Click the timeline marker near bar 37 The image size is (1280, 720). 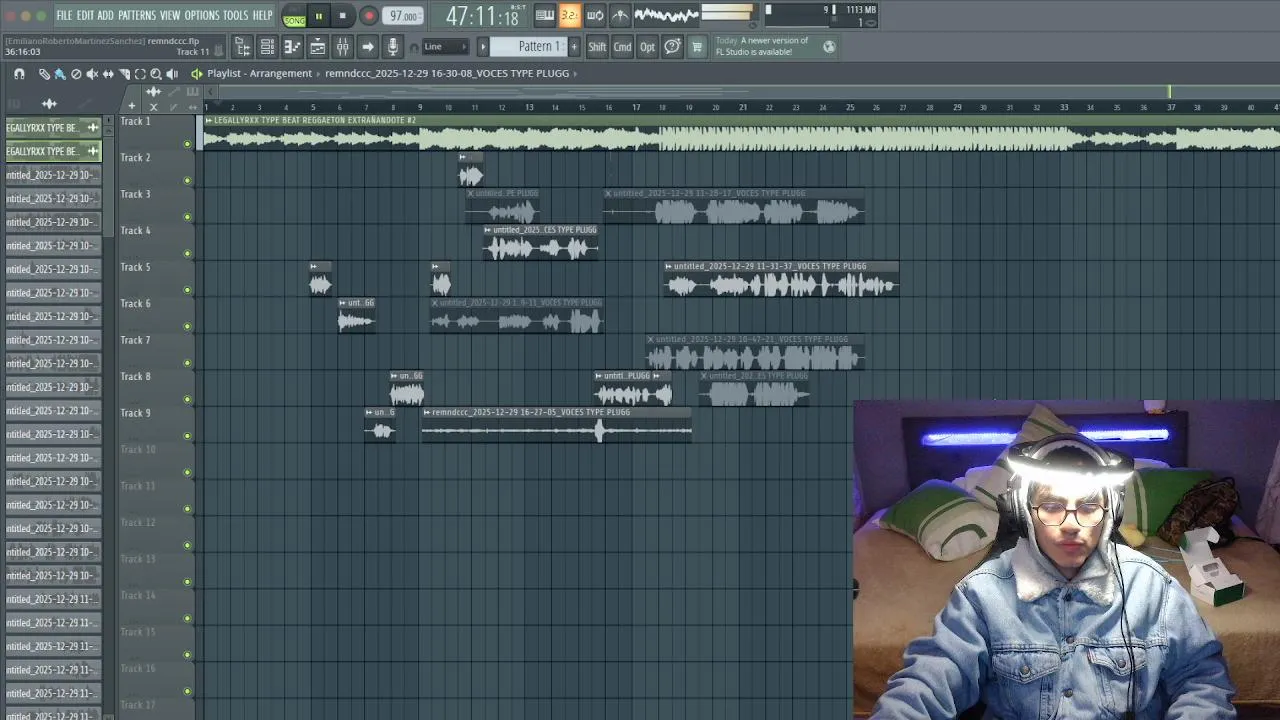[x=1170, y=92]
